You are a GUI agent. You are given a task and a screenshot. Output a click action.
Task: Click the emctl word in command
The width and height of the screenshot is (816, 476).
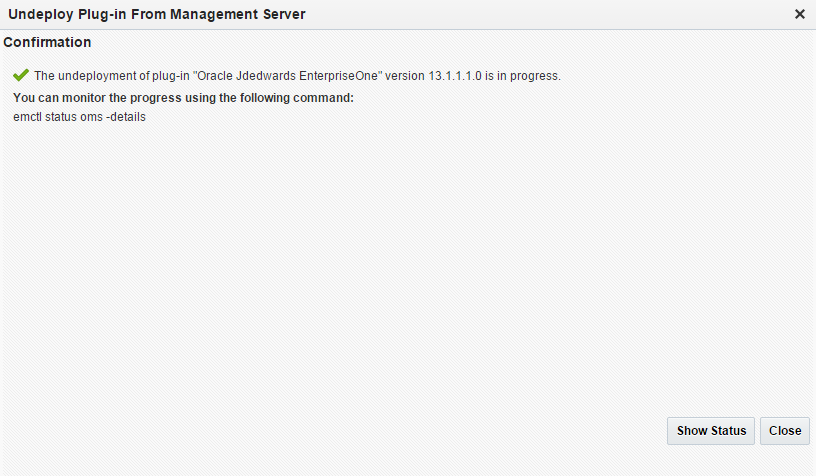coord(28,117)
